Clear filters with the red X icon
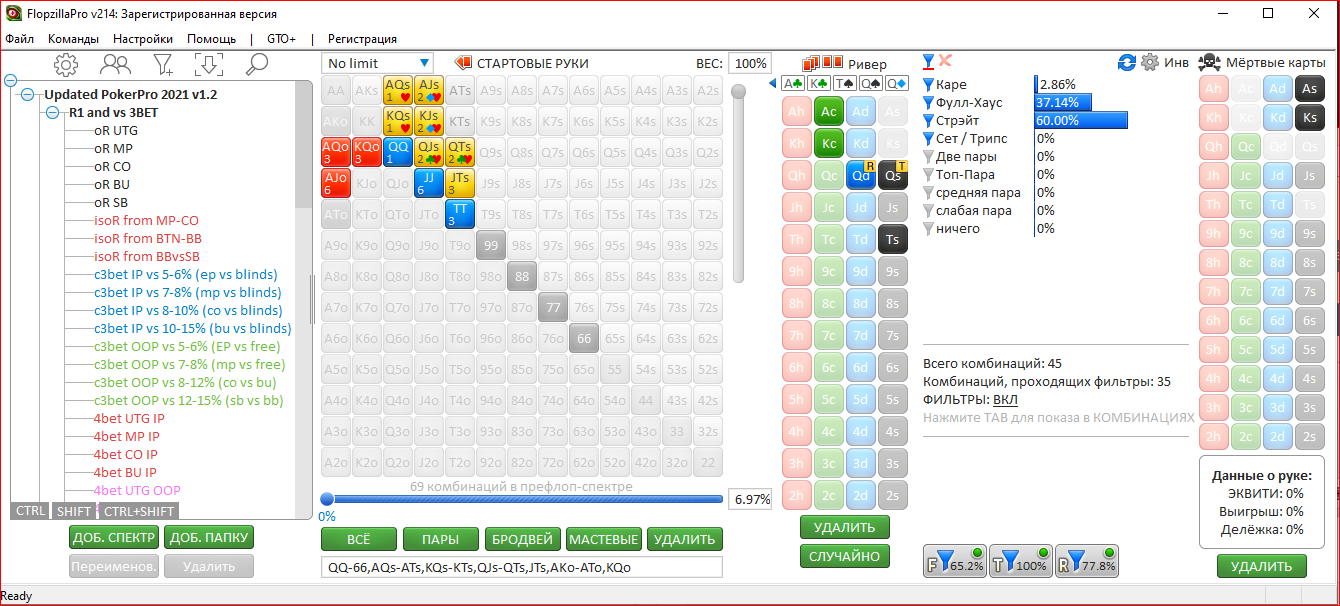 pyautogui.click(x=945, y=61)
